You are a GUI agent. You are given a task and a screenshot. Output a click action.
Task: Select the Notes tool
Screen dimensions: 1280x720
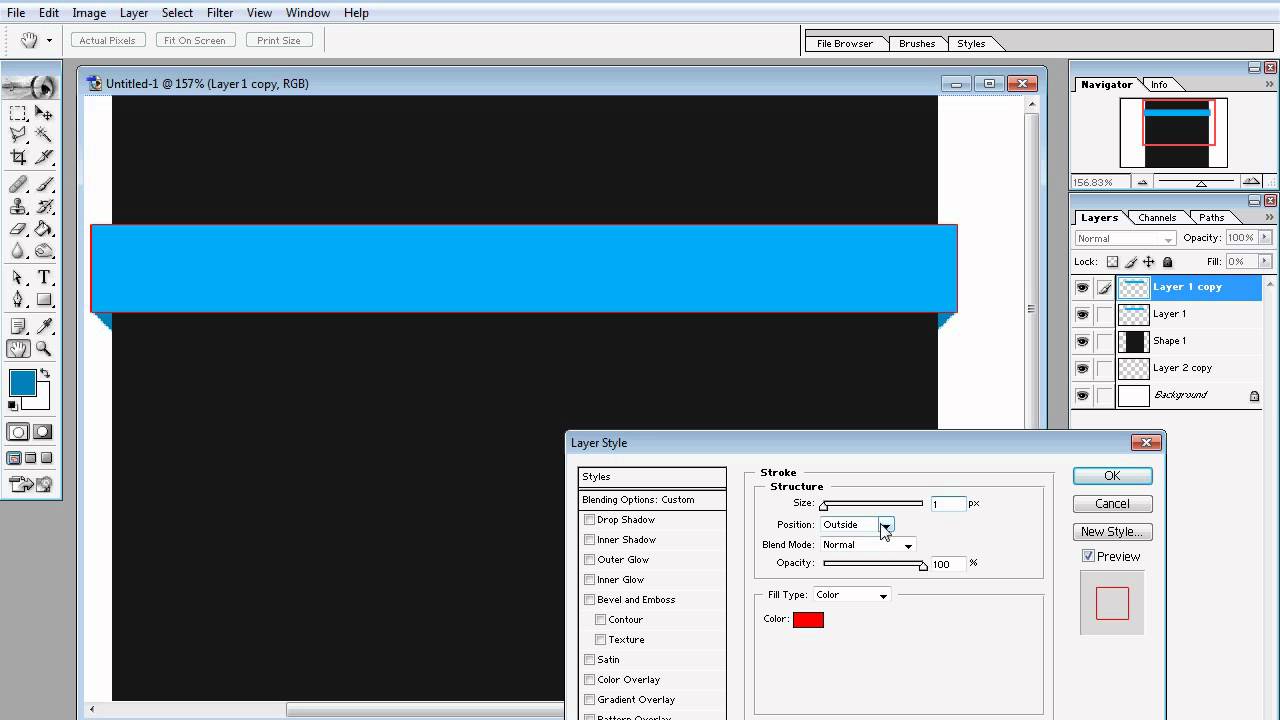(18, 327)
